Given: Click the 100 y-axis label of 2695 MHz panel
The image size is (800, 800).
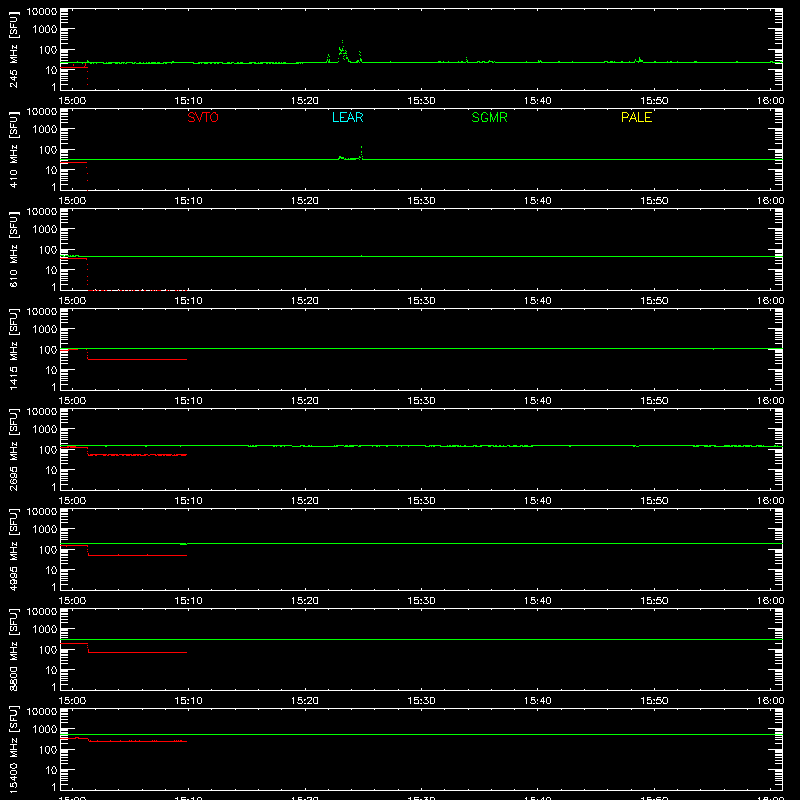Looking at the screenshot, I should point(48,450).
